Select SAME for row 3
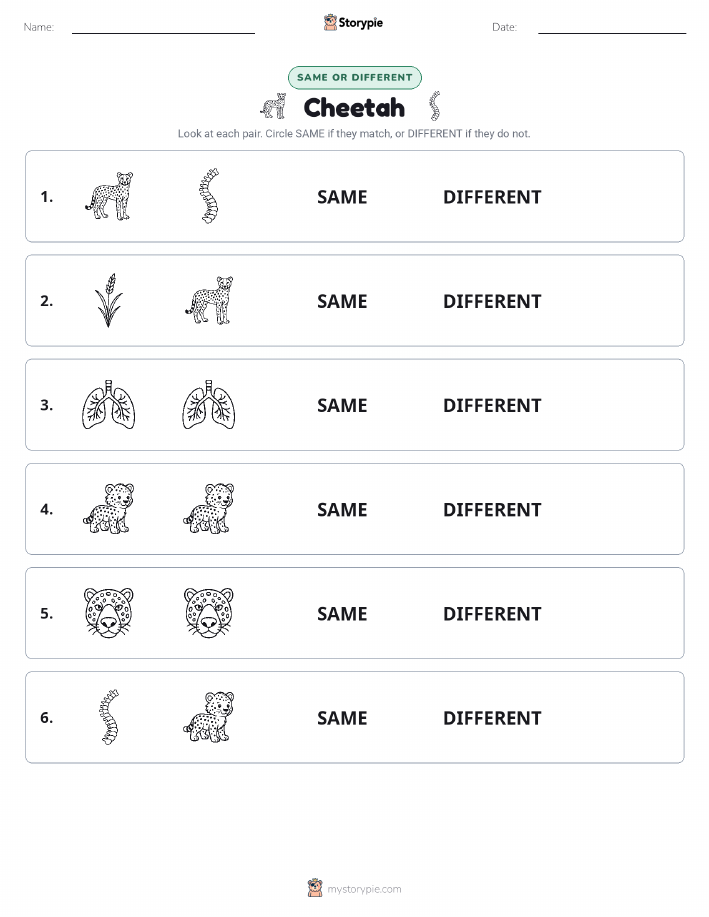The image size is (709, 917). (x=342, y=405)
